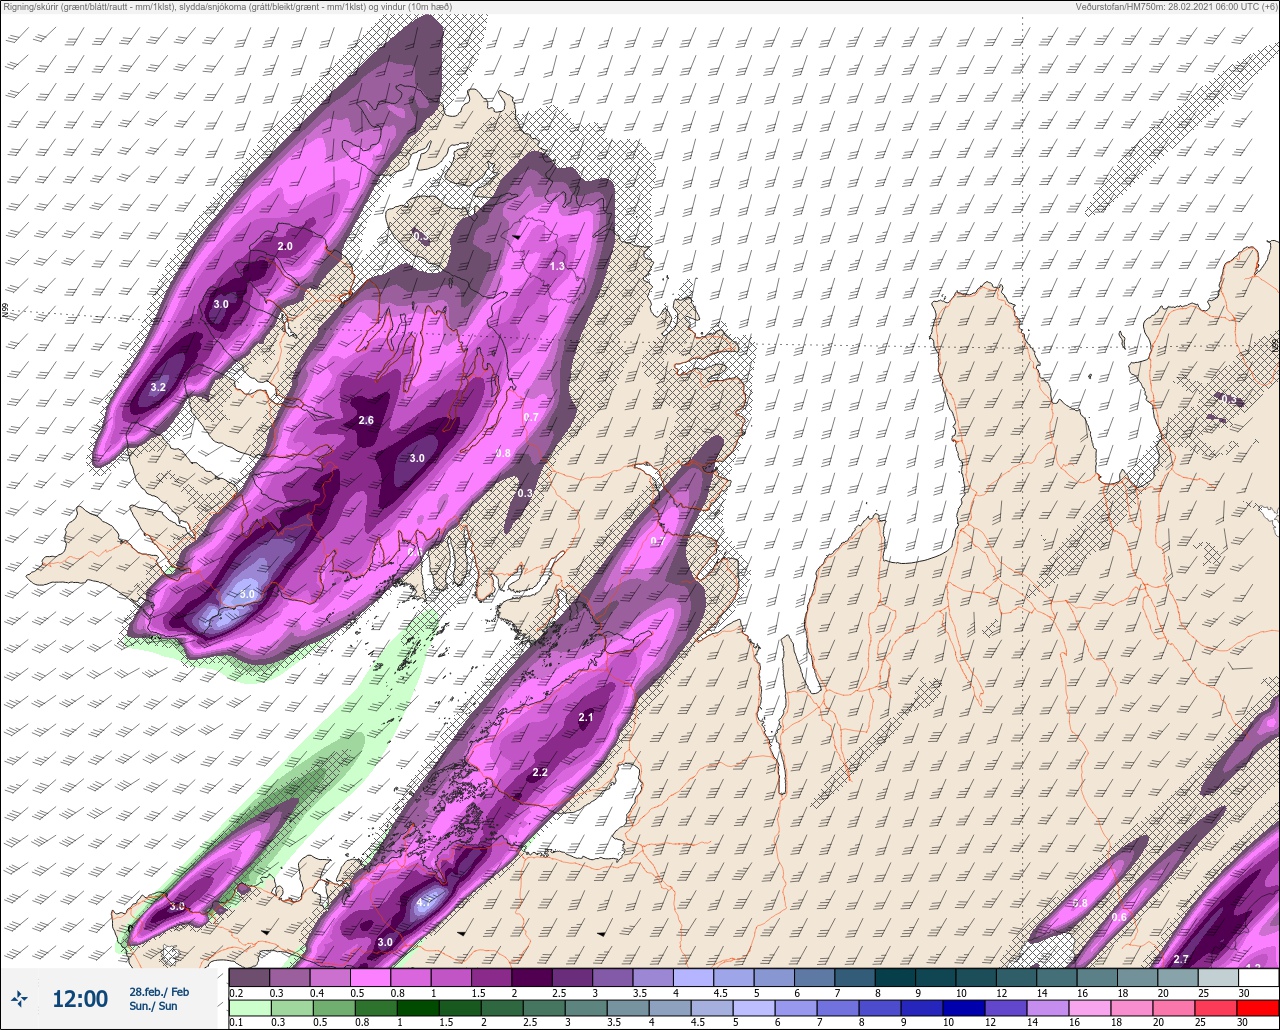Click the dark purple swatch labeled 2 in snow legend
Image resolution: width=1280 pixels, height=1030 pixels.
pos(531,977)
